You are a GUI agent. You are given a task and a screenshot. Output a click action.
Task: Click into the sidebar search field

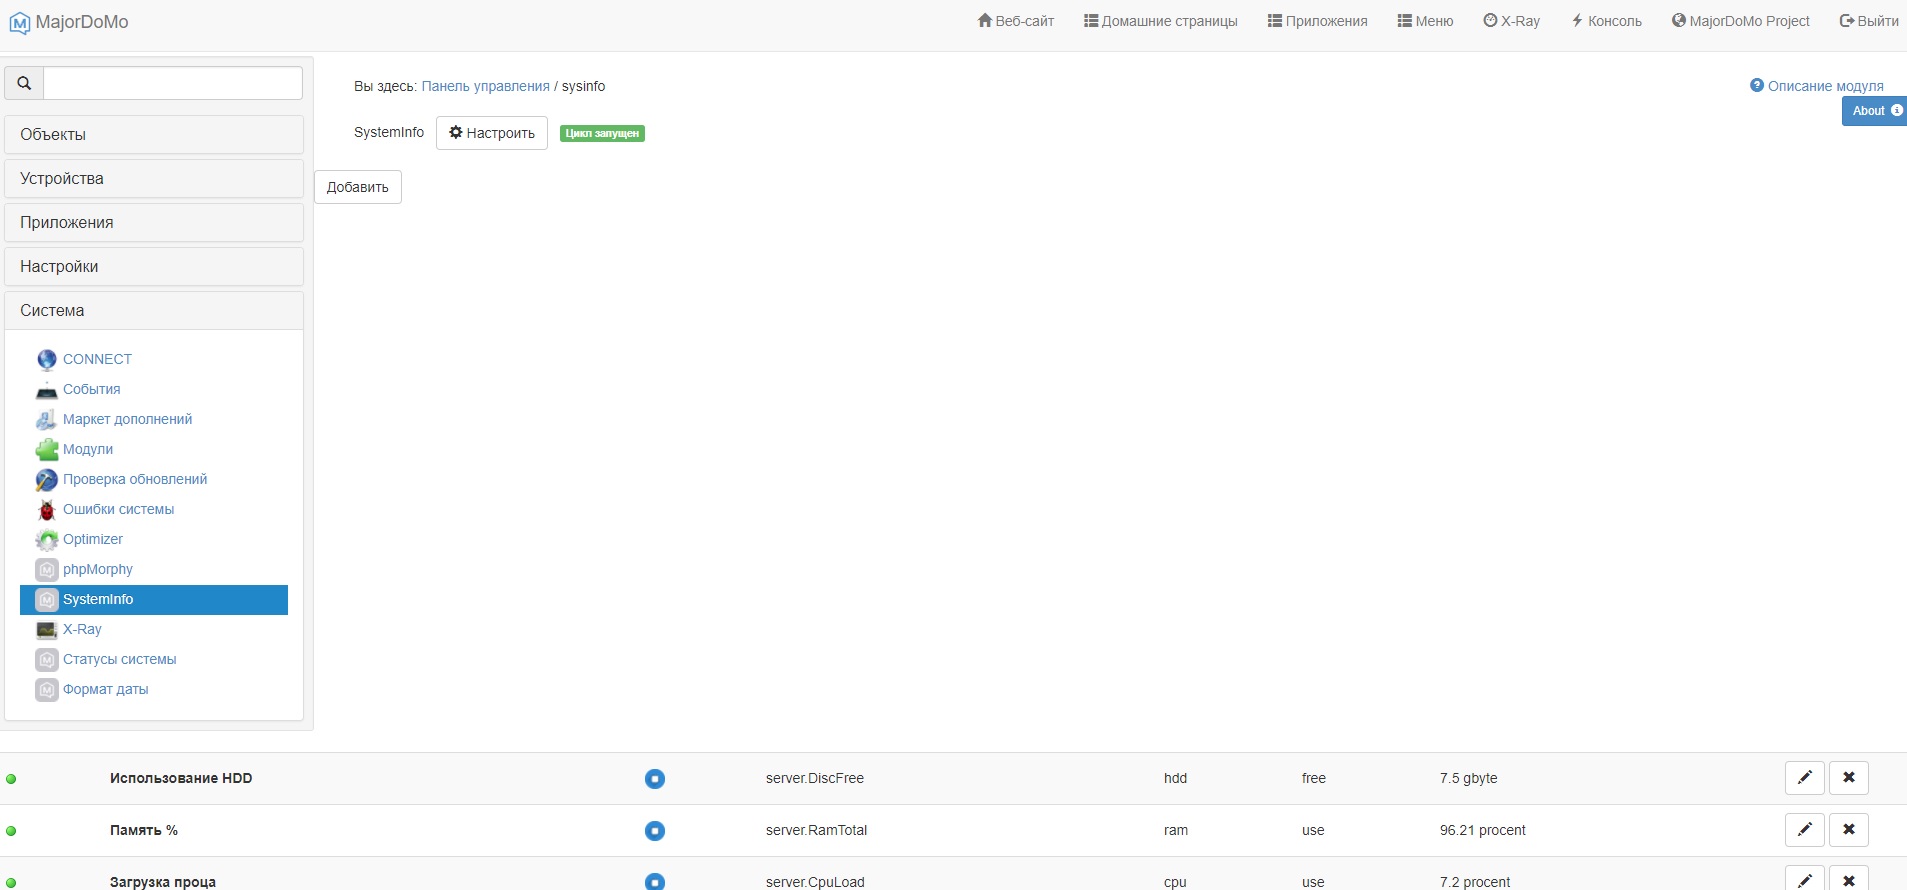[x=173, y=83]
